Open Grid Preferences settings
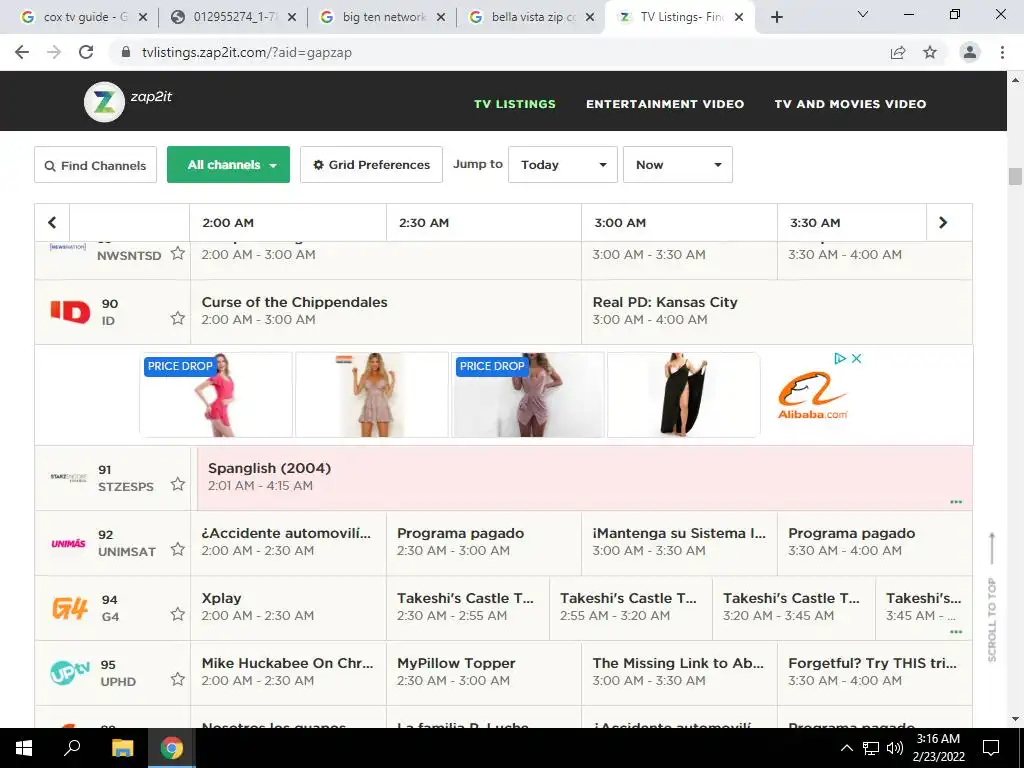1024x768 pixels. [x=372, y=165]
